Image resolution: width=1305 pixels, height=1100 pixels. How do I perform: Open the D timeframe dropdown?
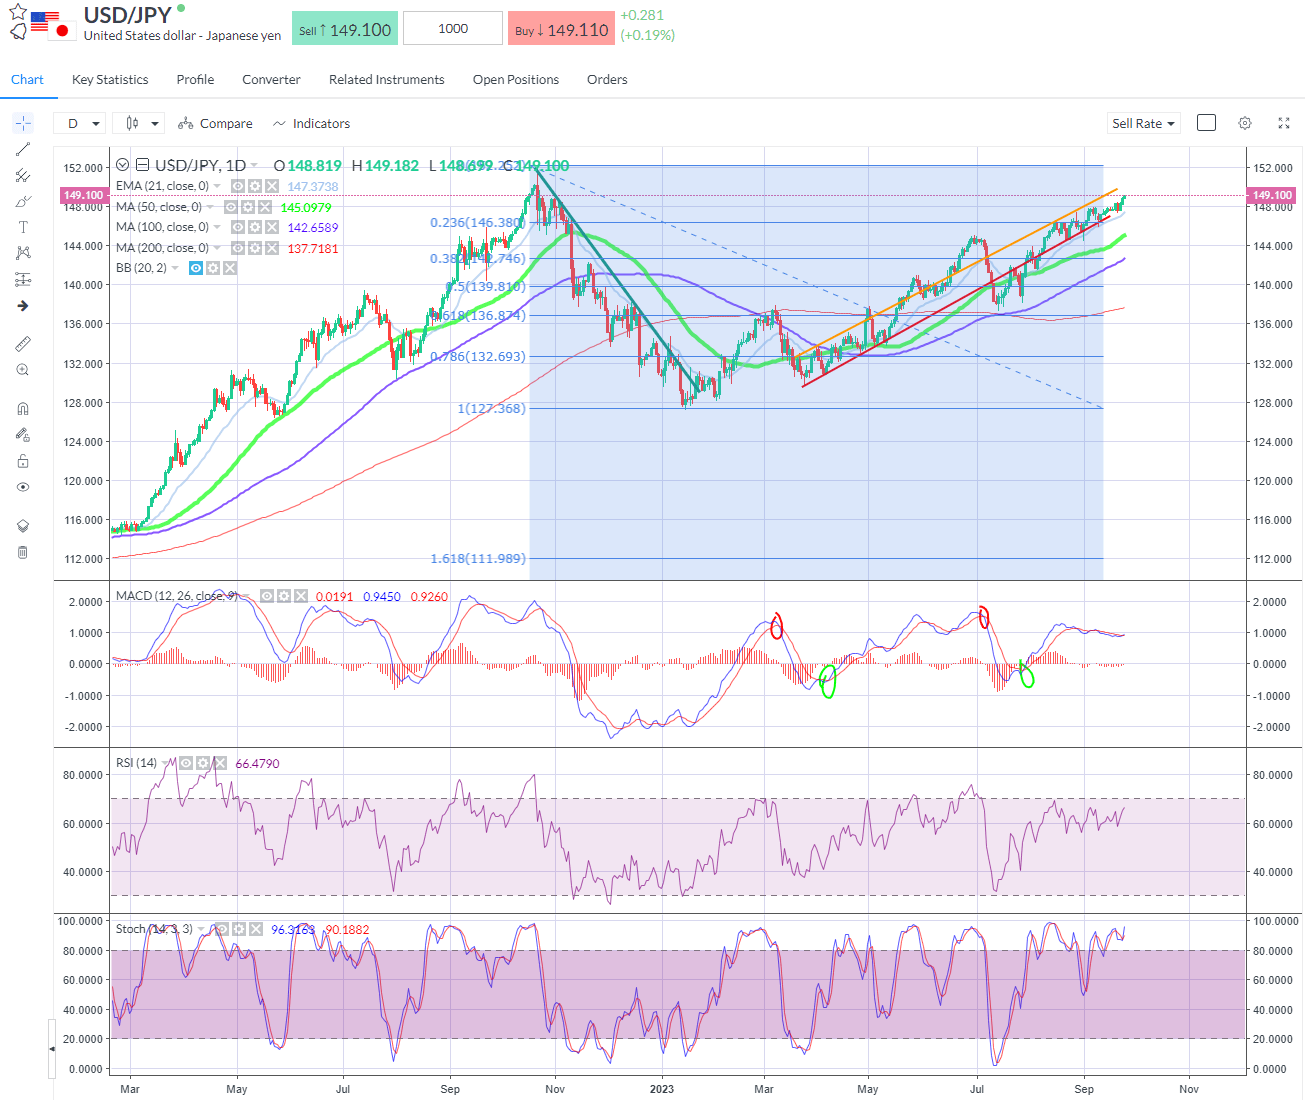pos(80,122)
